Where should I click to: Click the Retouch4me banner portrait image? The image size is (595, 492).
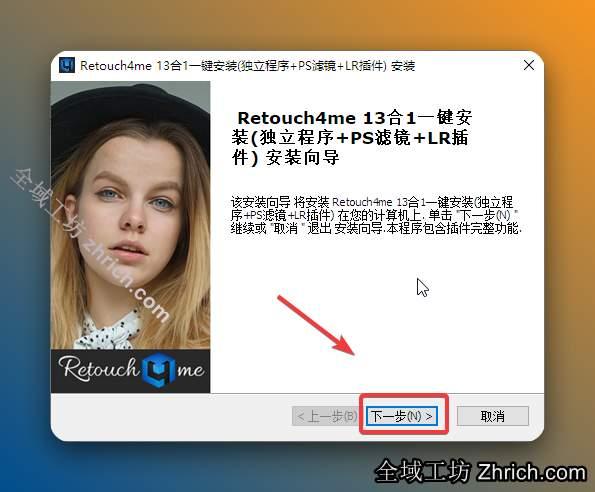point(131,215)
